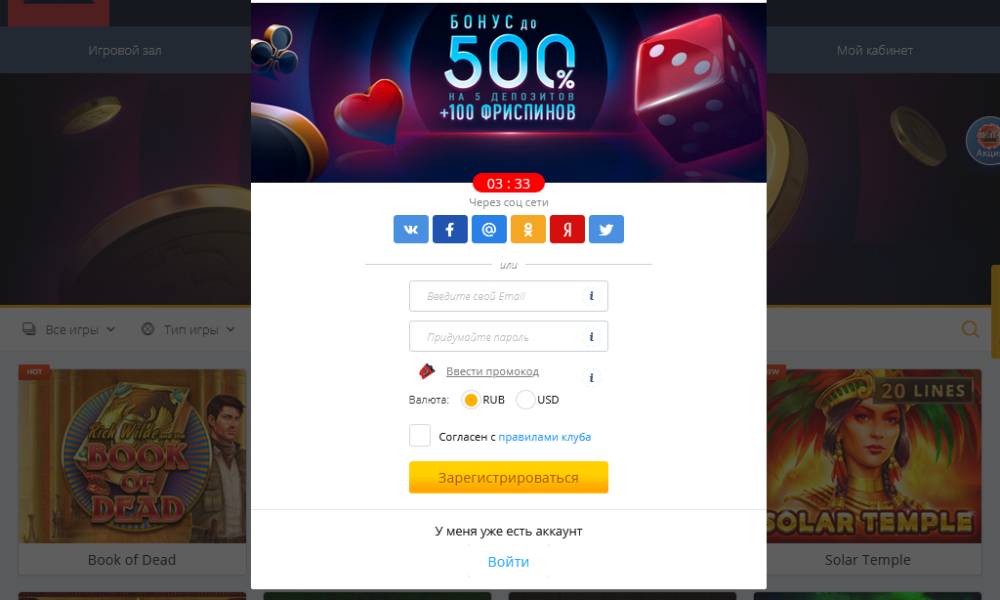The height and width of the screenshot is (600, 1000).
Task: Focus the Email input field
Action: coord(508,296)
